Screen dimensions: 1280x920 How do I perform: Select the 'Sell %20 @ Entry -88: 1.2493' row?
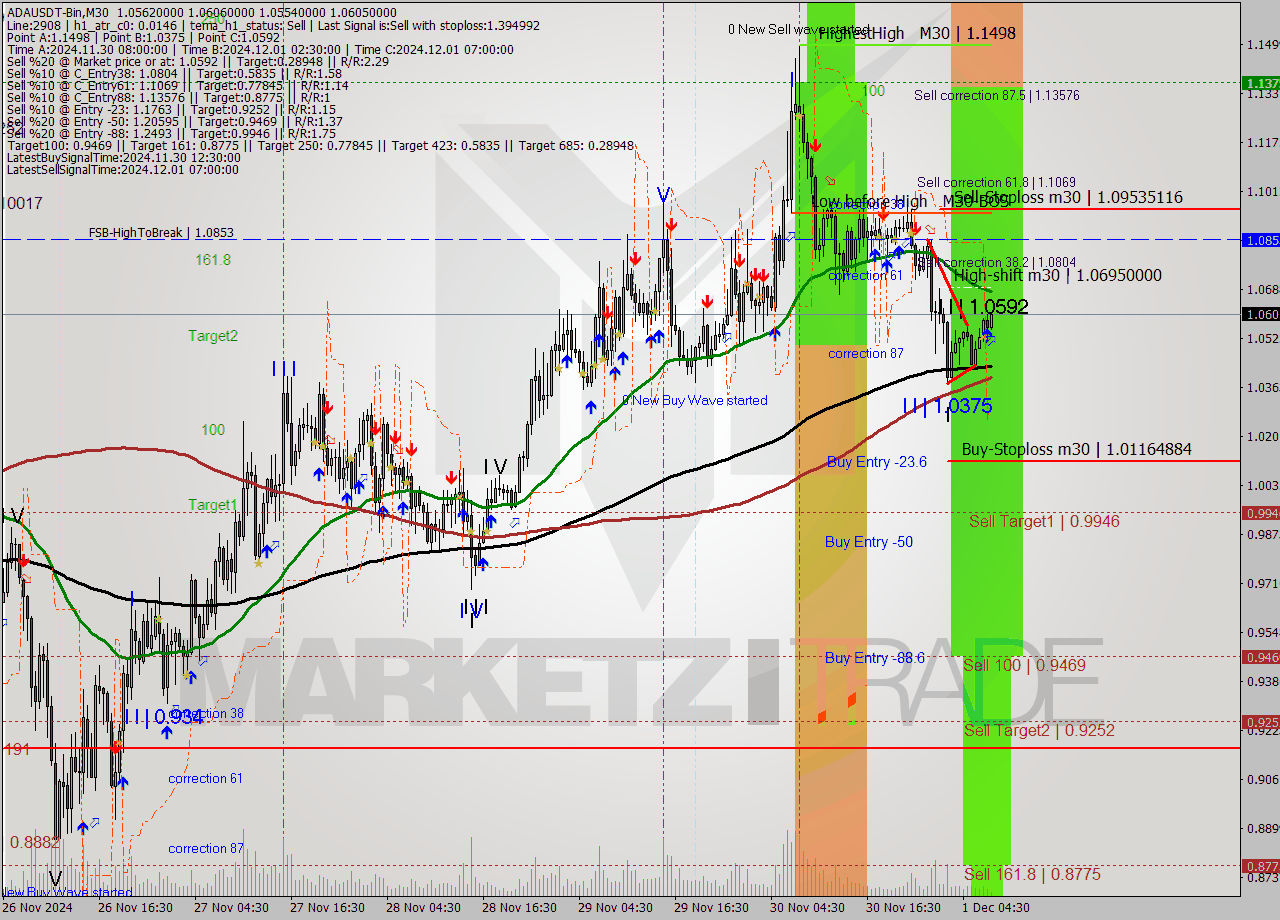(x=171, y=134)
